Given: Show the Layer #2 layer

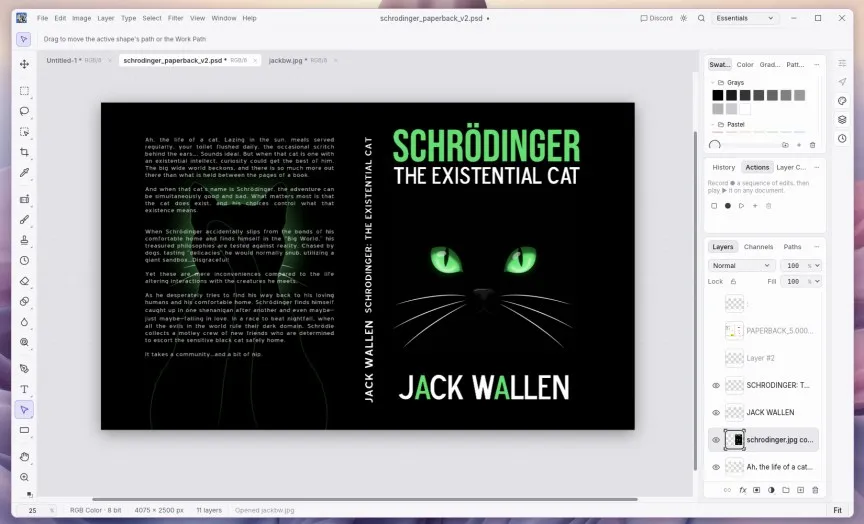Looking at the screenshot, I should (x=716, y=358).
